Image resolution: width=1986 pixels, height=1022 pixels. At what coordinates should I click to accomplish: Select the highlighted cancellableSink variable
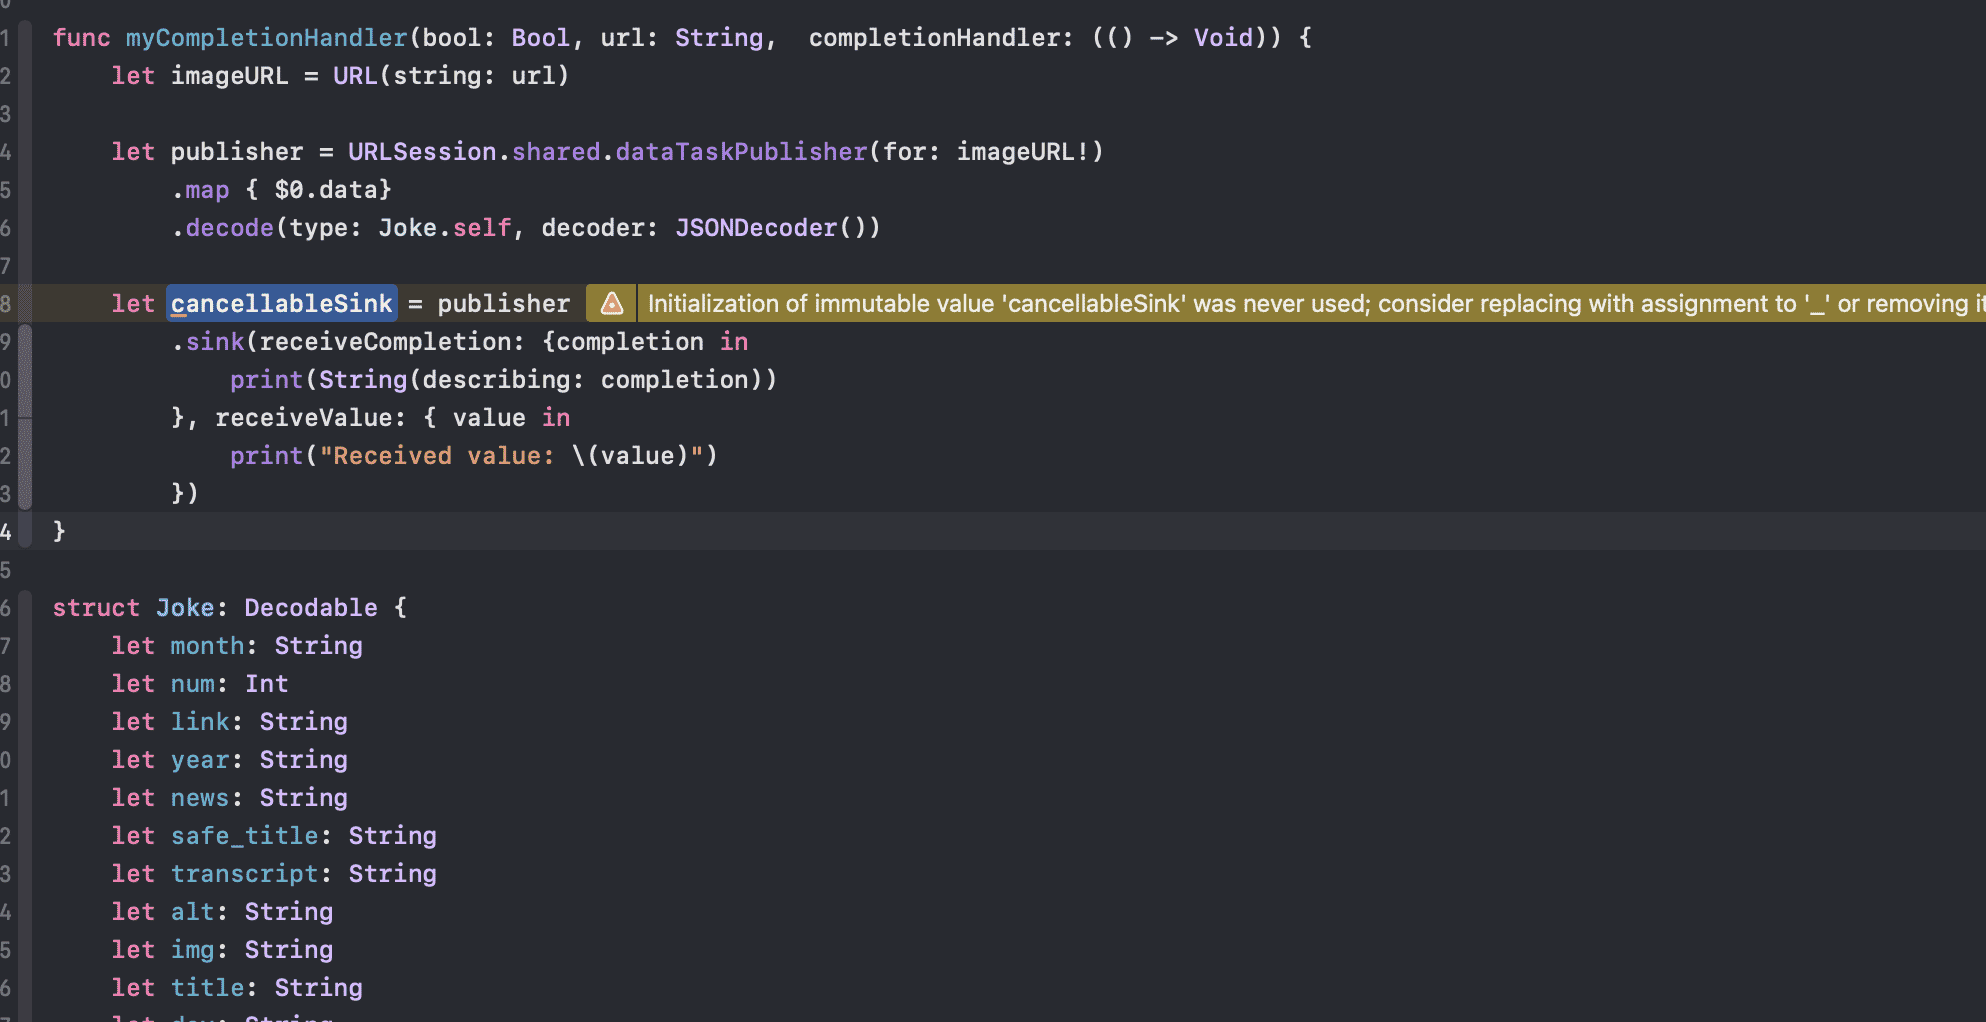coord(281,303)
